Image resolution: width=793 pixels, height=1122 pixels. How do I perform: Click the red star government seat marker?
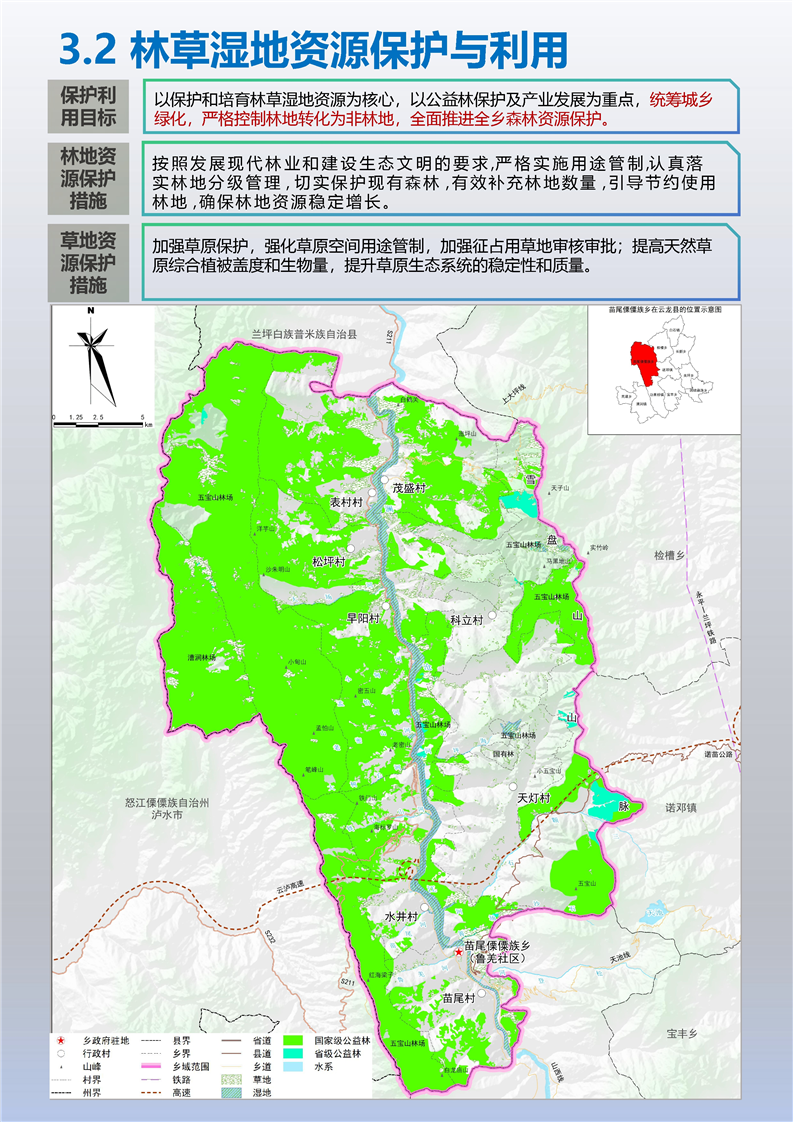(459, 953)
